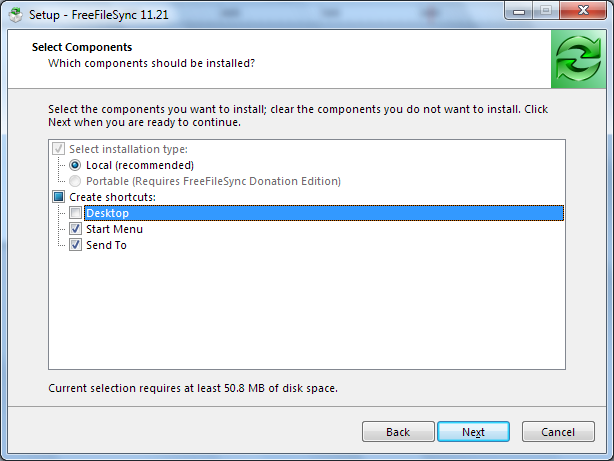Select the Local (recommended) radio button

click(75, 165)
